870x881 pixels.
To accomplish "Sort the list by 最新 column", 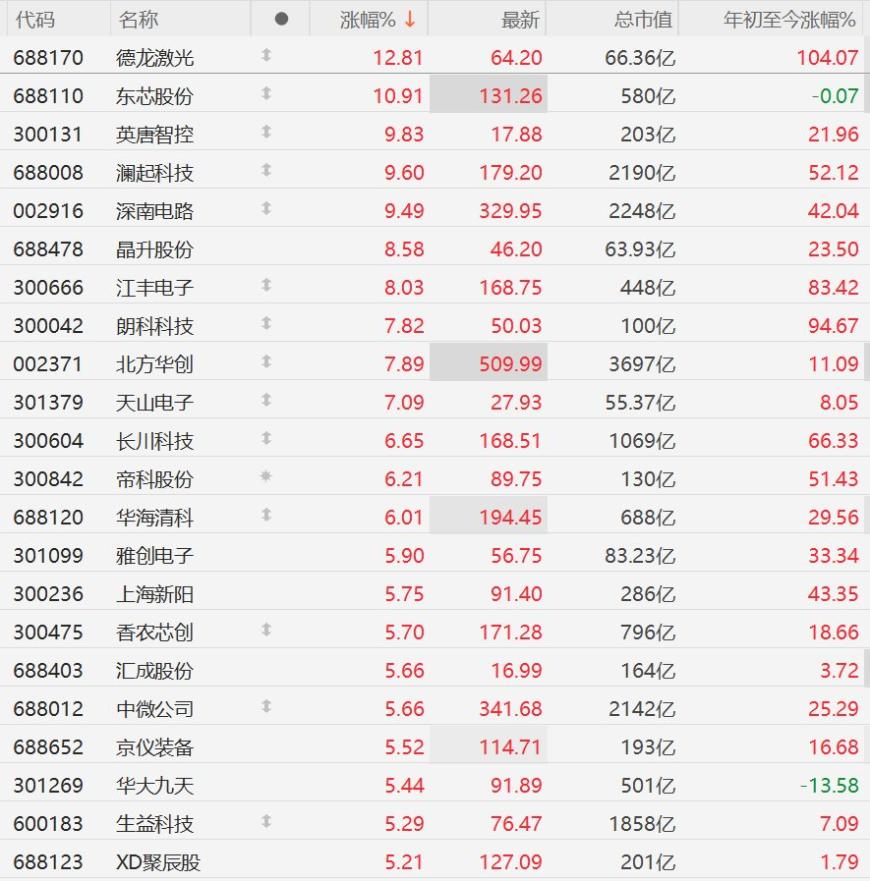I will [520, 19].
